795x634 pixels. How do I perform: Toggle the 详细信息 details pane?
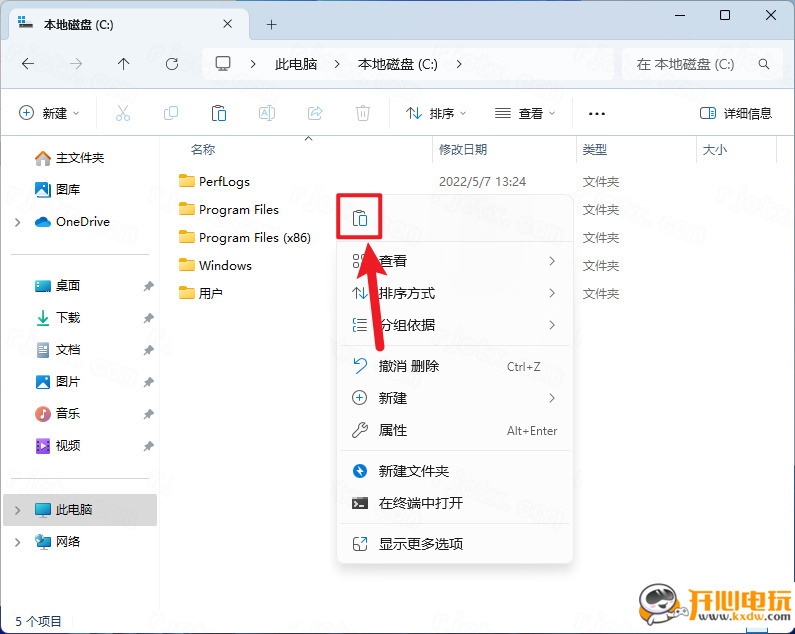pyautogui.click(x=736, y=113)
